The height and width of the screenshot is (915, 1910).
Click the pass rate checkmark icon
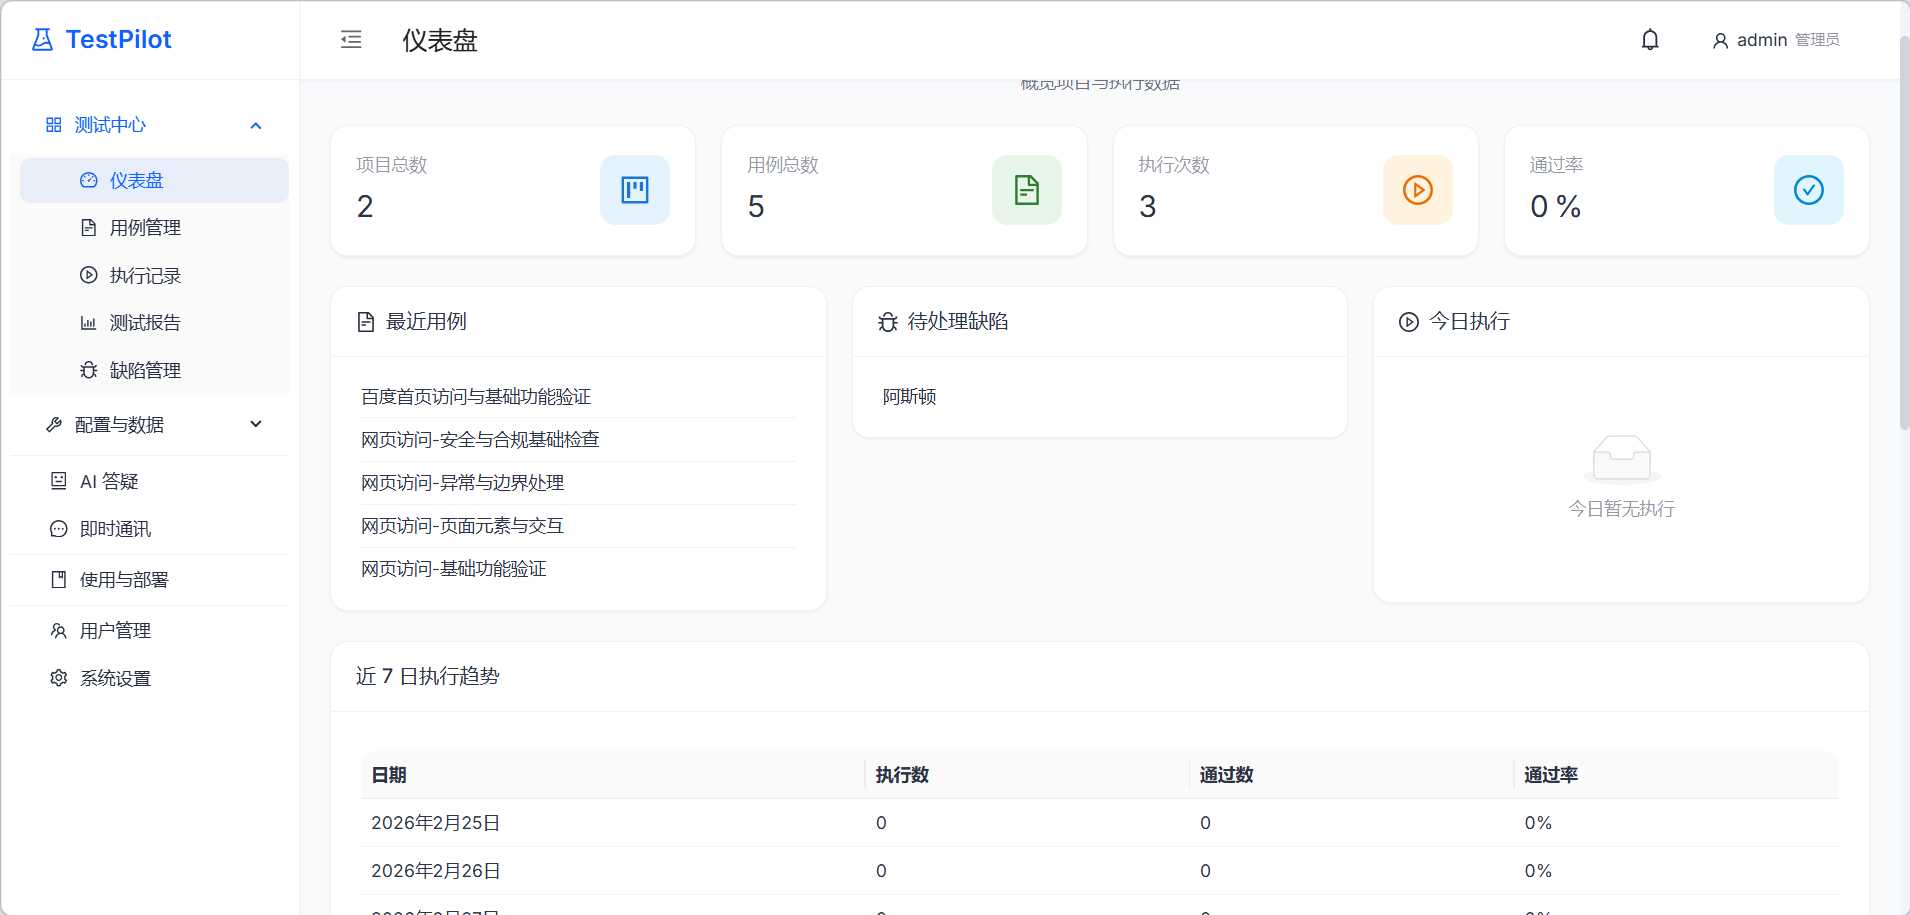pyautogui.click(x=1808, y=190)
